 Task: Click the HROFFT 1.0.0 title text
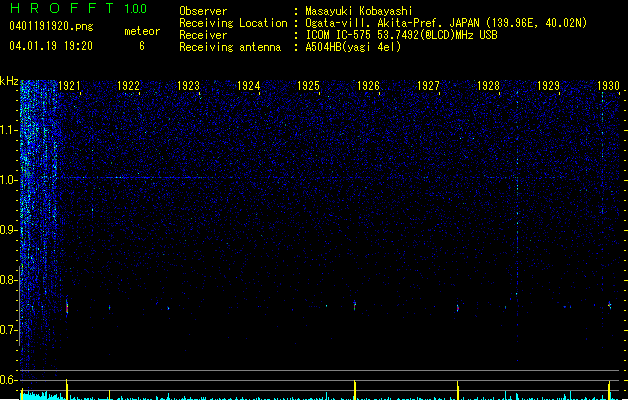pos(78,8)
